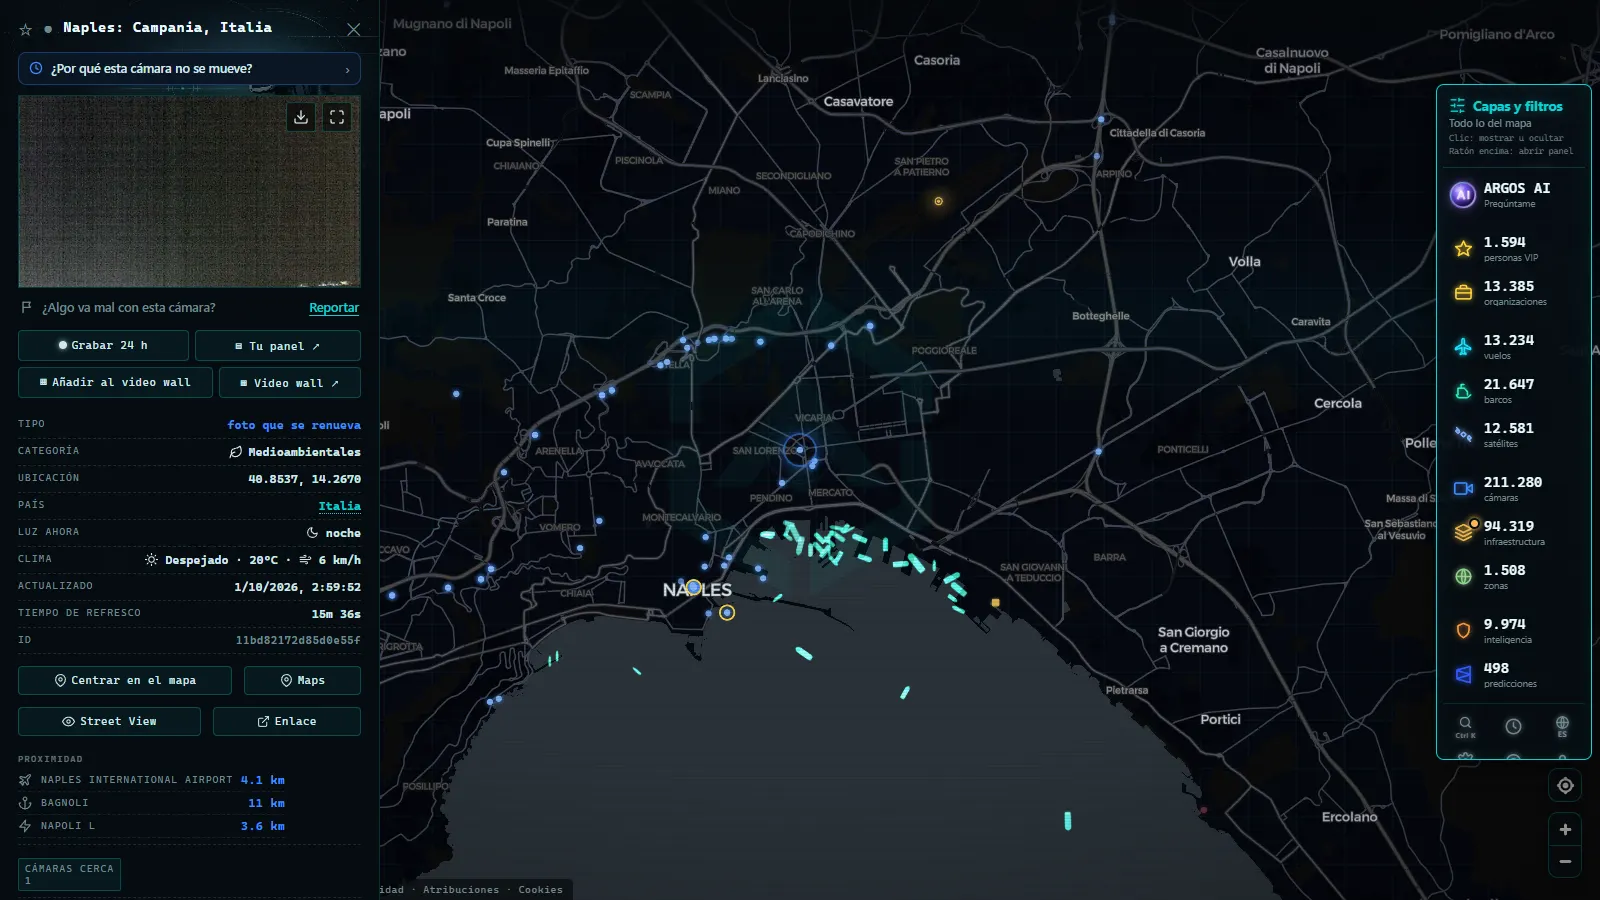1600x900 pixels.
Task: Toggle the predicciones layer
Action: click(1514, 674)
